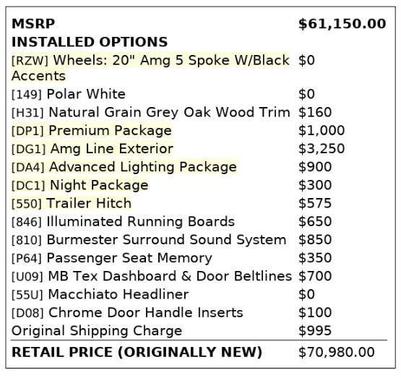Select Natural Grain Grey Oak Wood Trim
The height and width of the screenshot is (378, 401).
coord(151,112)
